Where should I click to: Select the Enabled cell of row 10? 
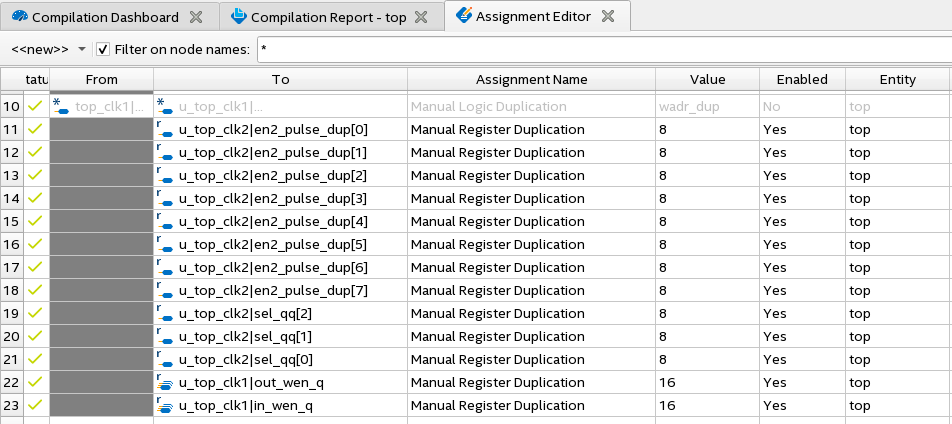802,107
